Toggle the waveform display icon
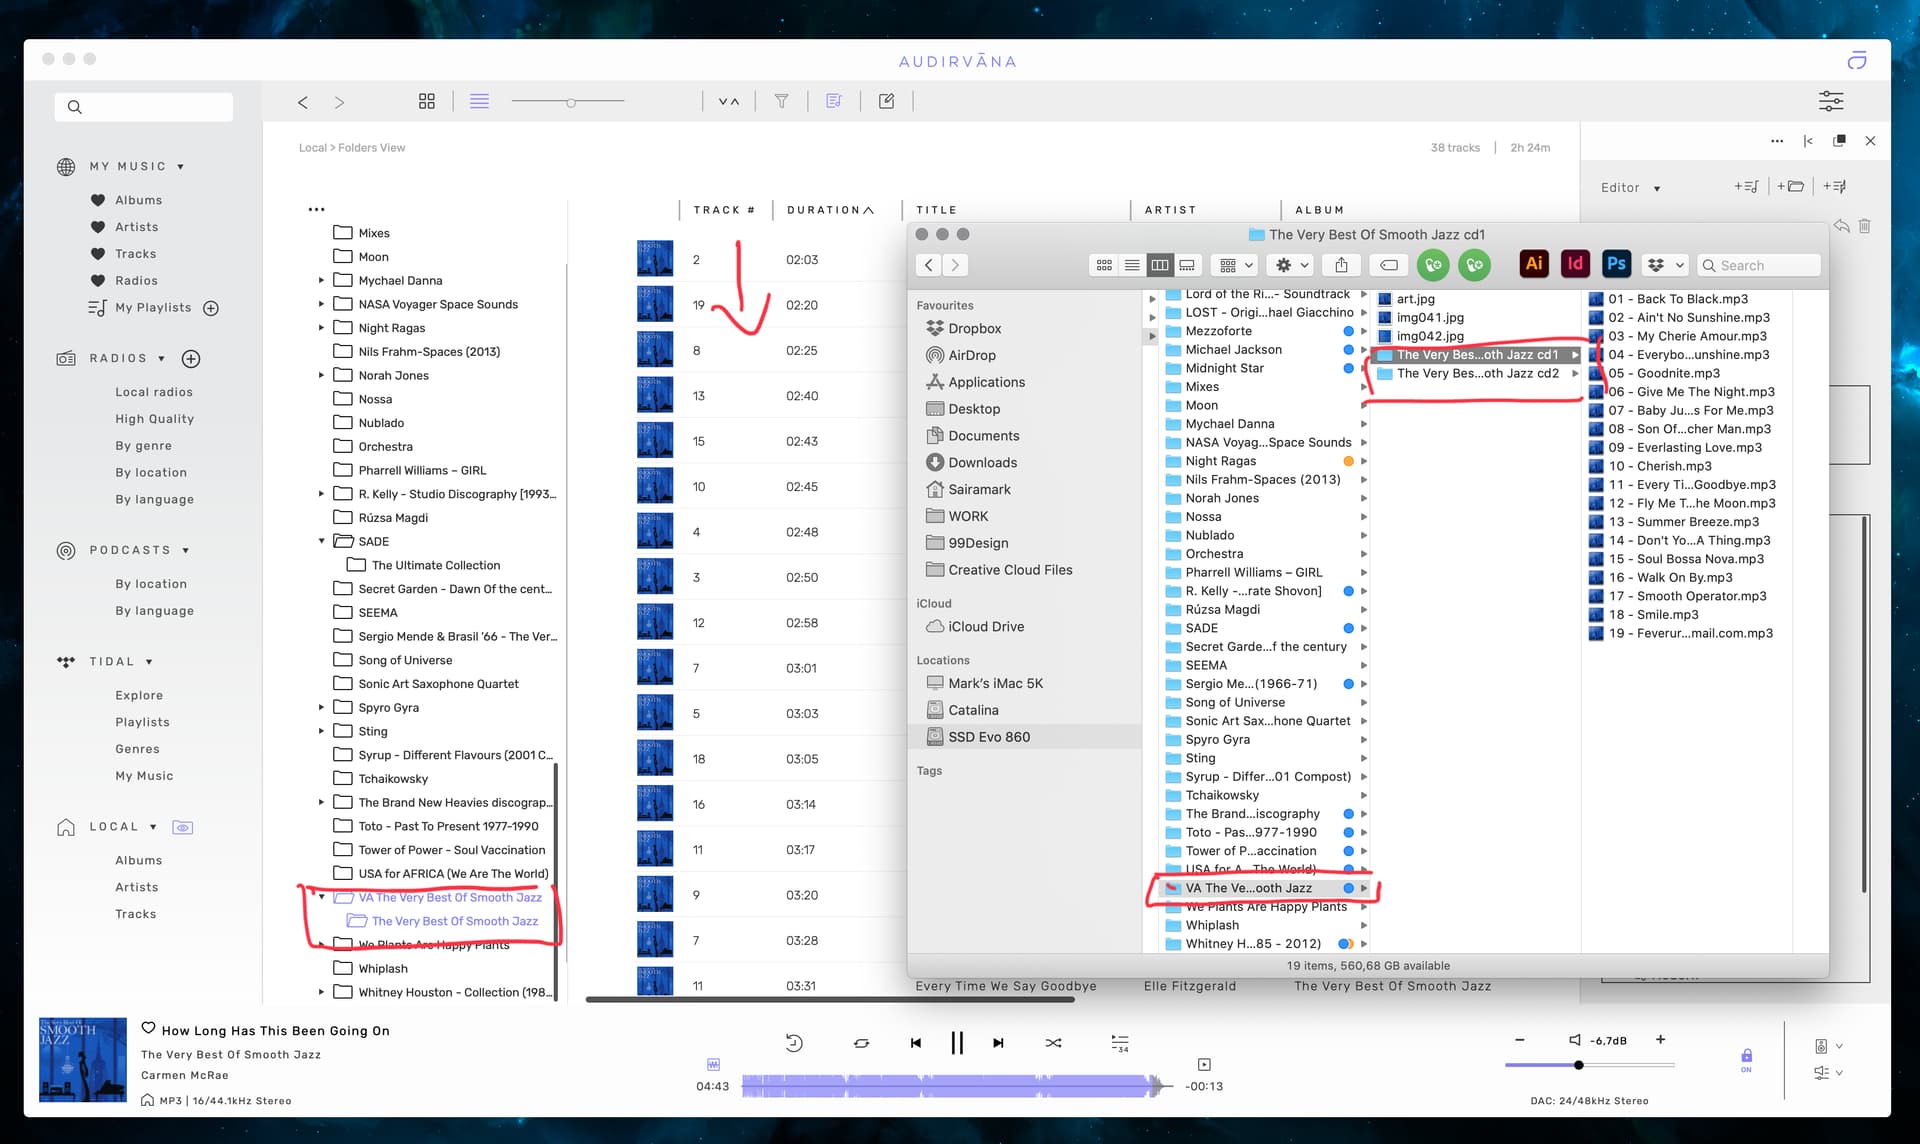This screenshot has width=1920, height=1144. (713, 1065)
